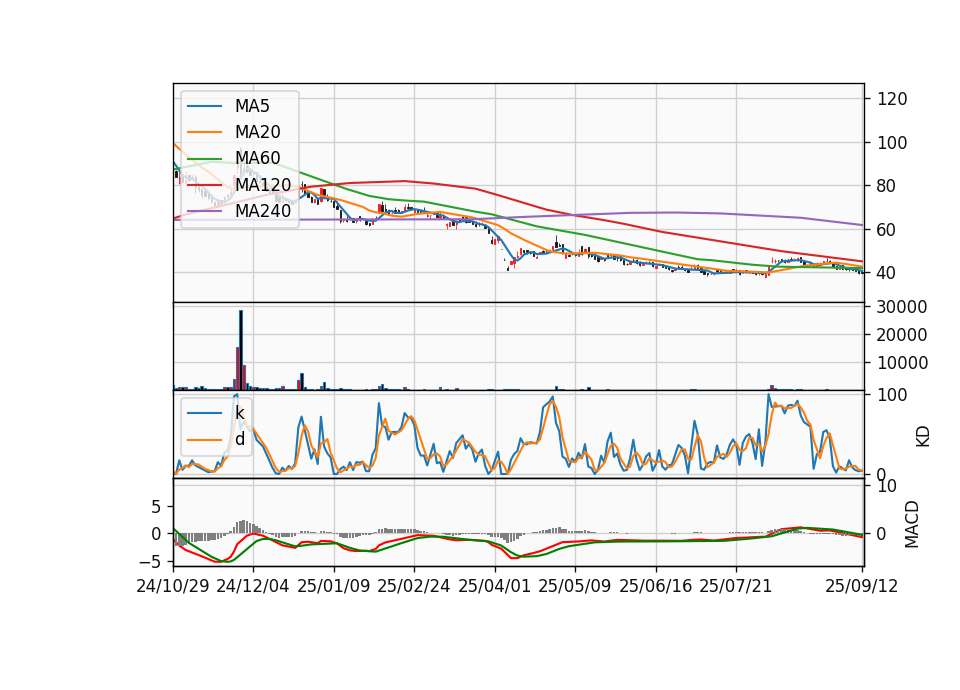Click the 24/12/04 date tick label

tap(253, 587)
